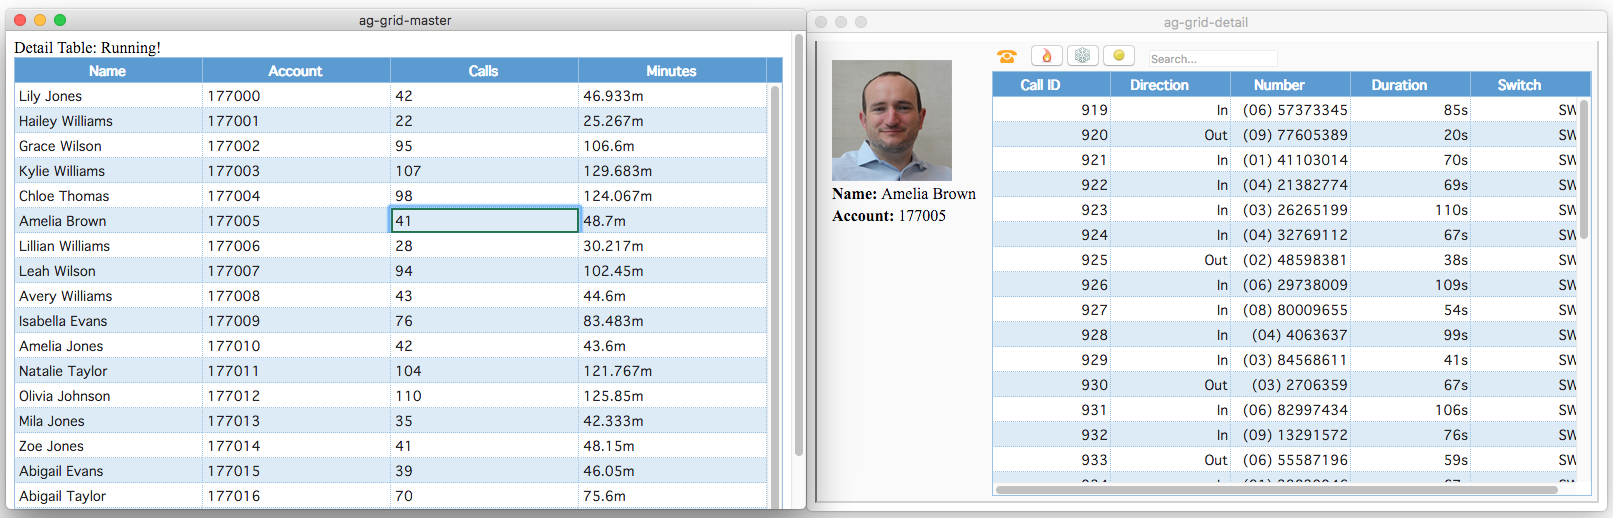Click the minutes cell '129.683m'
Image resolution: width=1613 pixels, height=518 pixels.
[672, 171]
